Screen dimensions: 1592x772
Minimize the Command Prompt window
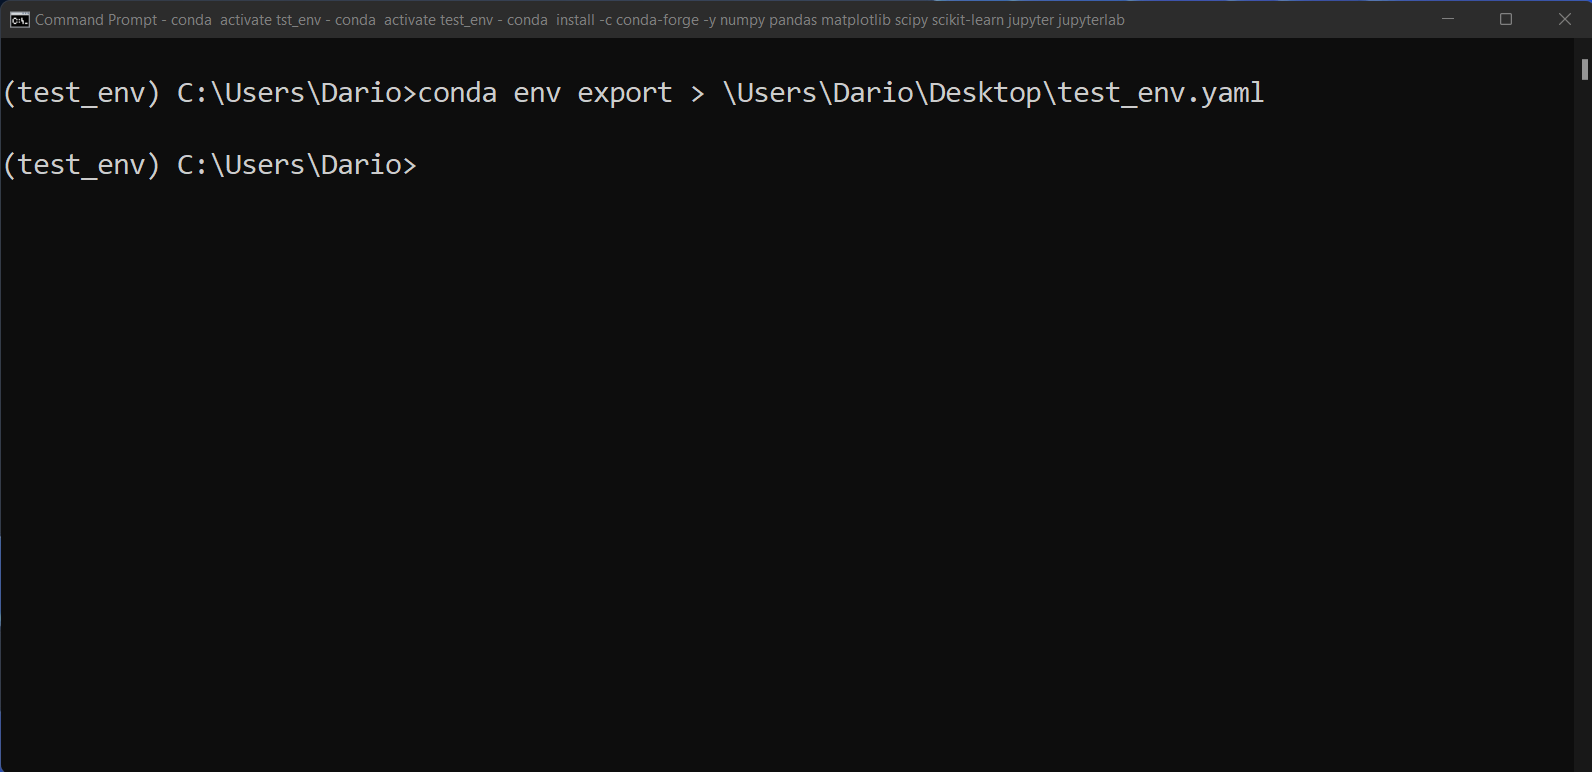point(1447,18)
